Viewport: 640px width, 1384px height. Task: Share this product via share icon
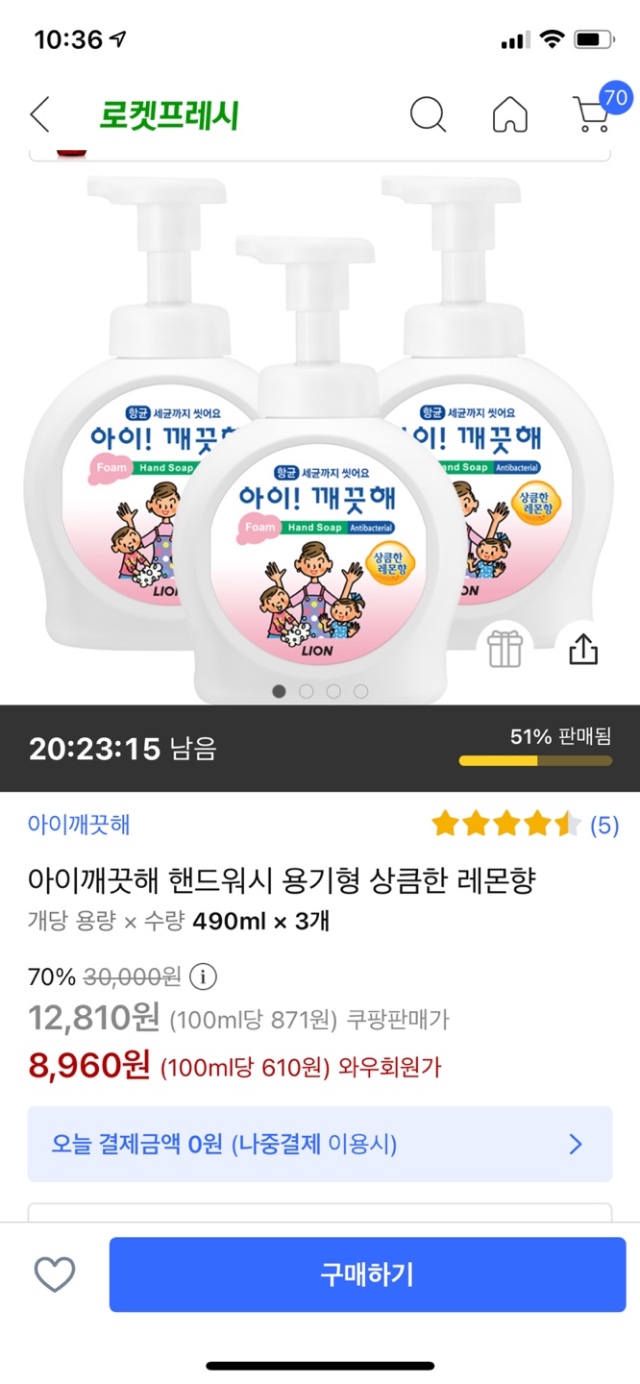(582, 649)
